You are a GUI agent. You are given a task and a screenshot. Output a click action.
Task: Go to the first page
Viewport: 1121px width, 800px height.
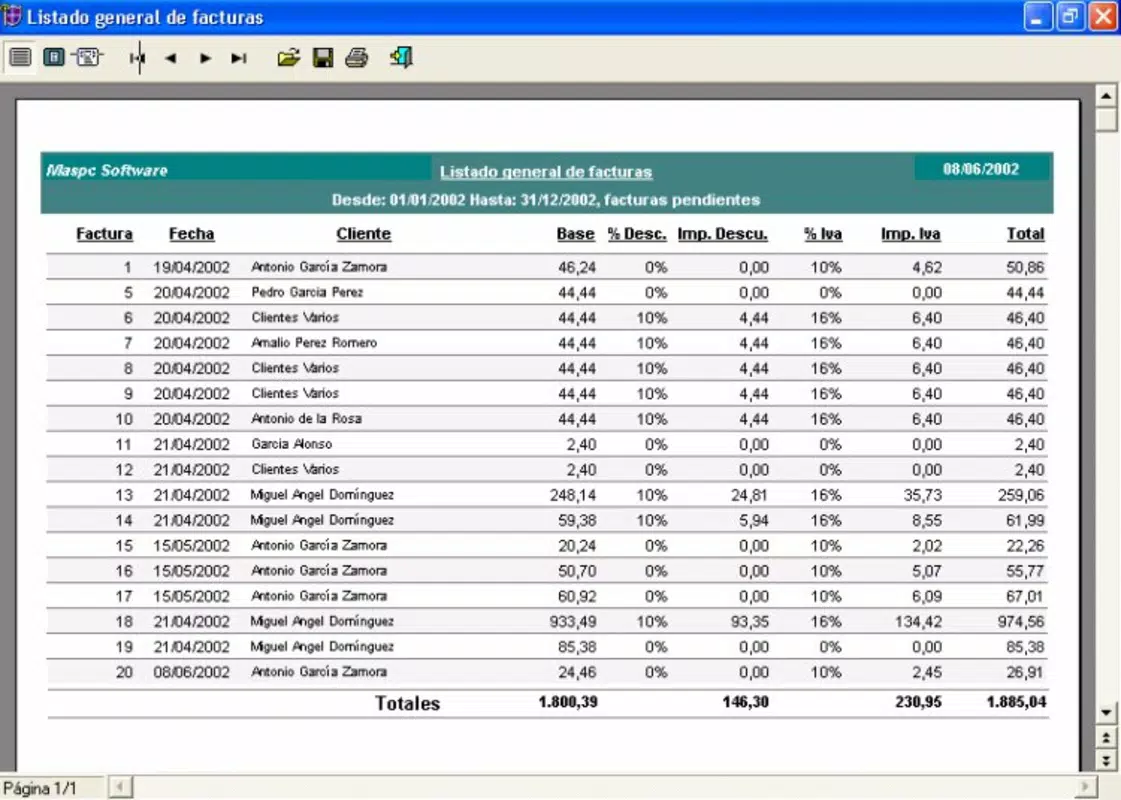(x=138, y=58)
